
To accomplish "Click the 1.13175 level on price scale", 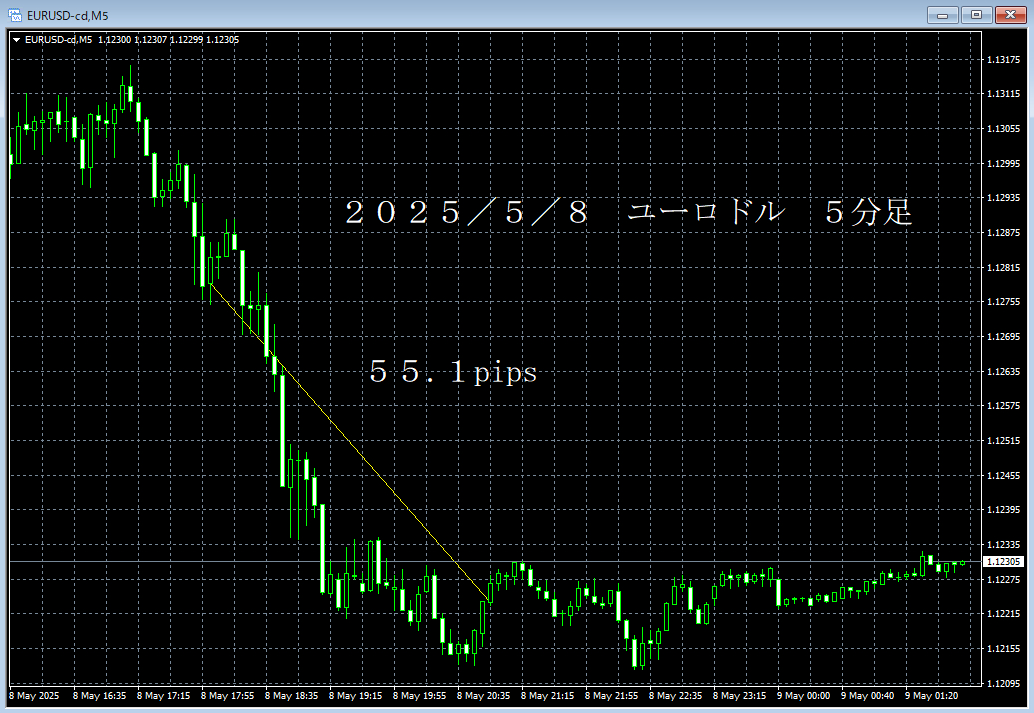I will 1003,60.
